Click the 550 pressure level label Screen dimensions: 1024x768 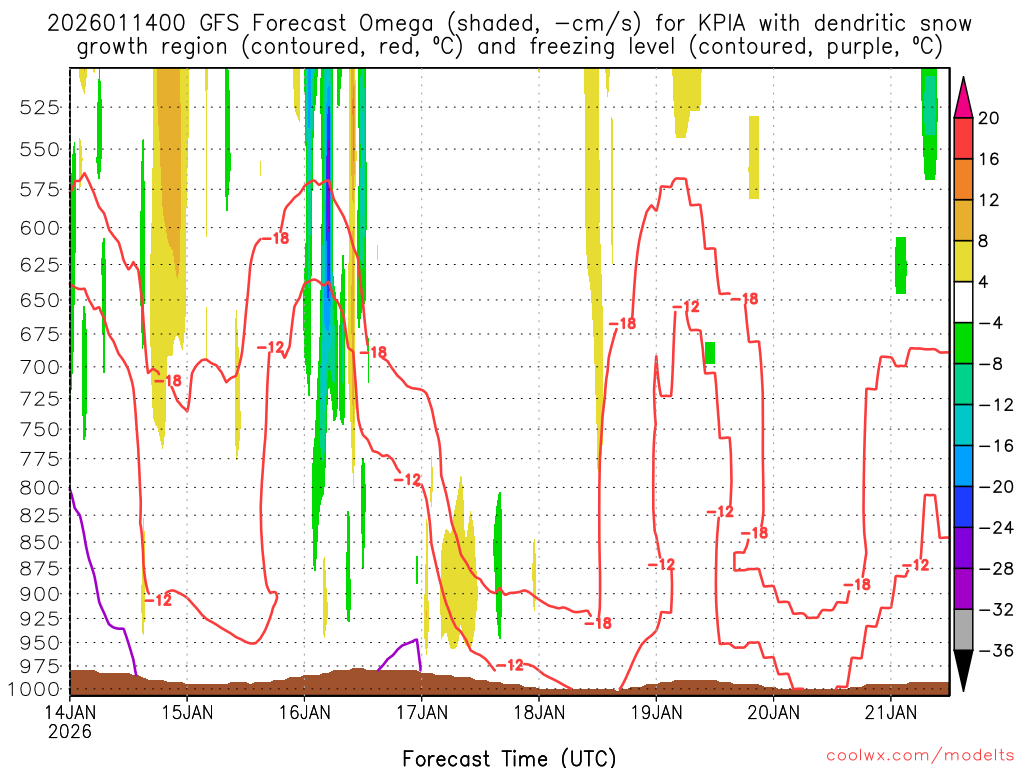pos(40,150)
